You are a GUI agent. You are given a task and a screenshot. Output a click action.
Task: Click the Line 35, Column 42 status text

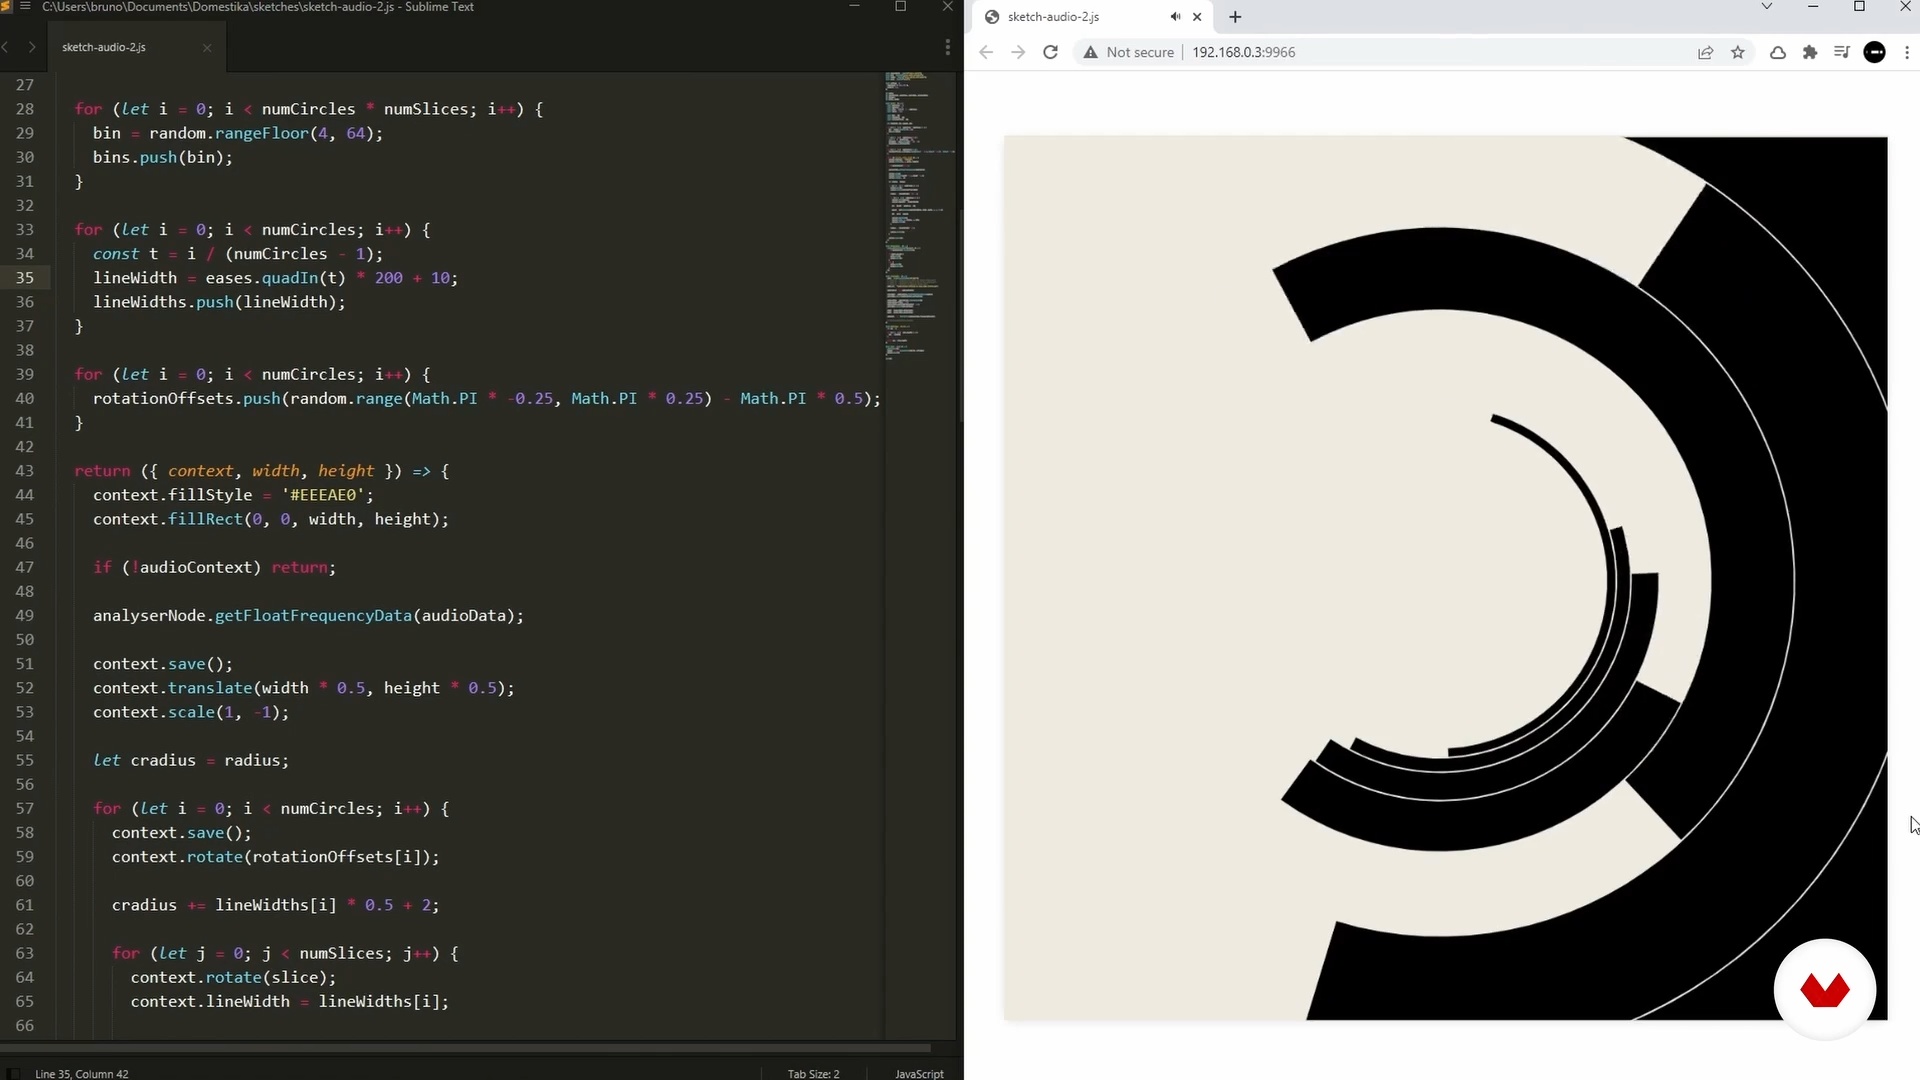[x=82, y=1073]
